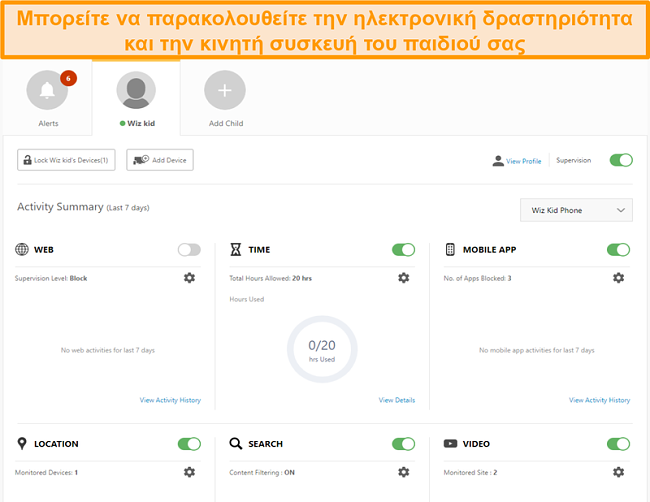
Task: Open Mobile App settings gear
Action: click(x=618, y=278)
